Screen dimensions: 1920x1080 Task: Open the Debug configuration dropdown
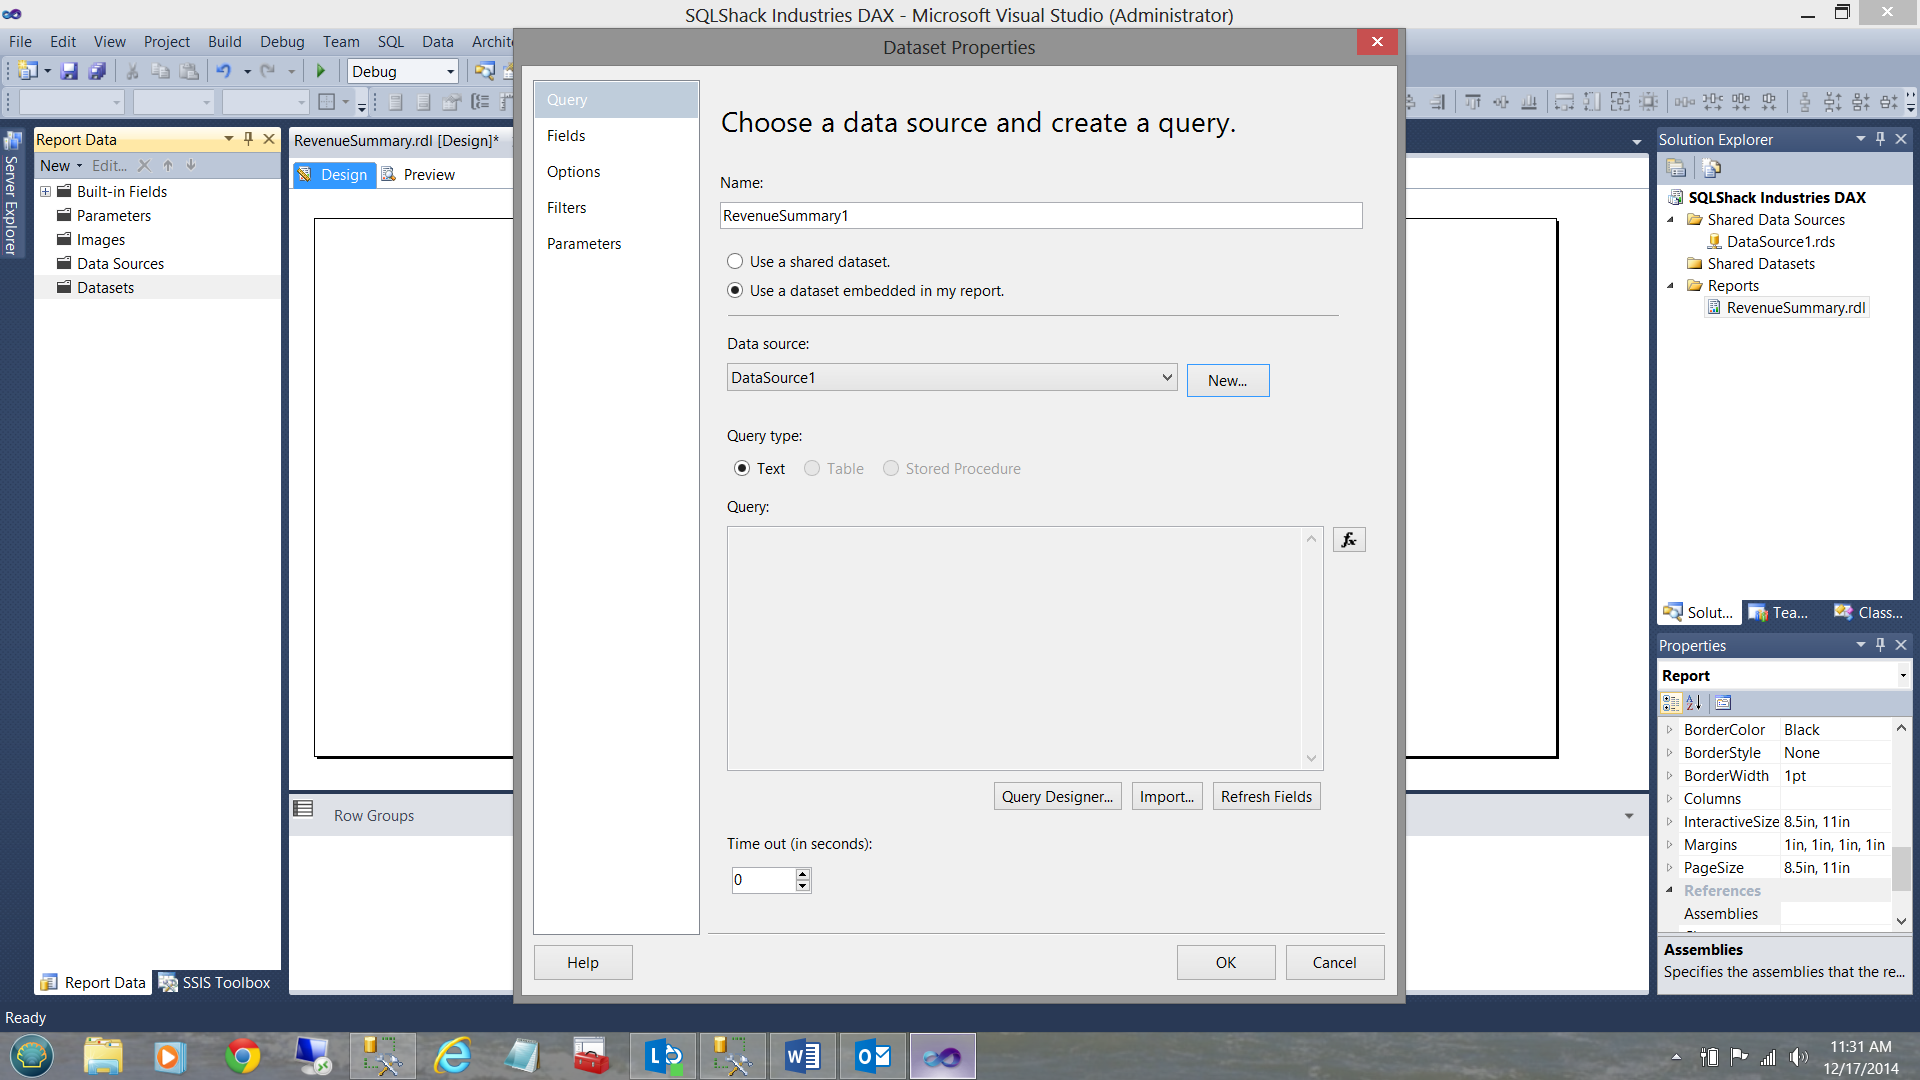(450, 72)
